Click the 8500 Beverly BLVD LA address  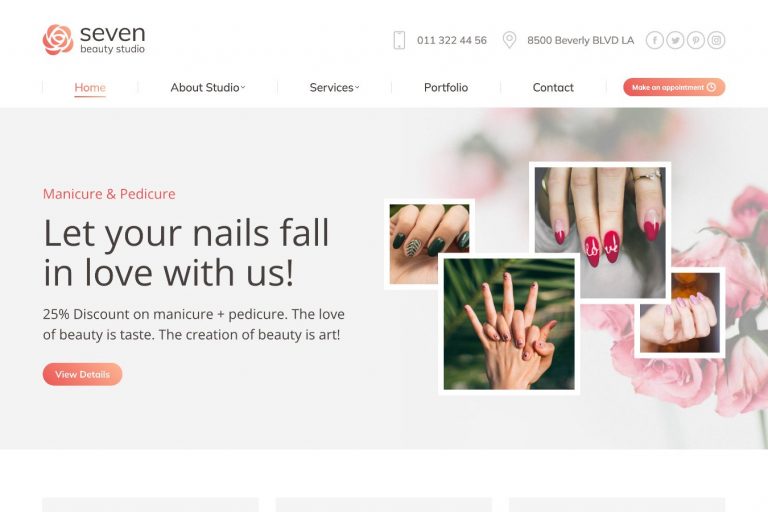point(580,40)
